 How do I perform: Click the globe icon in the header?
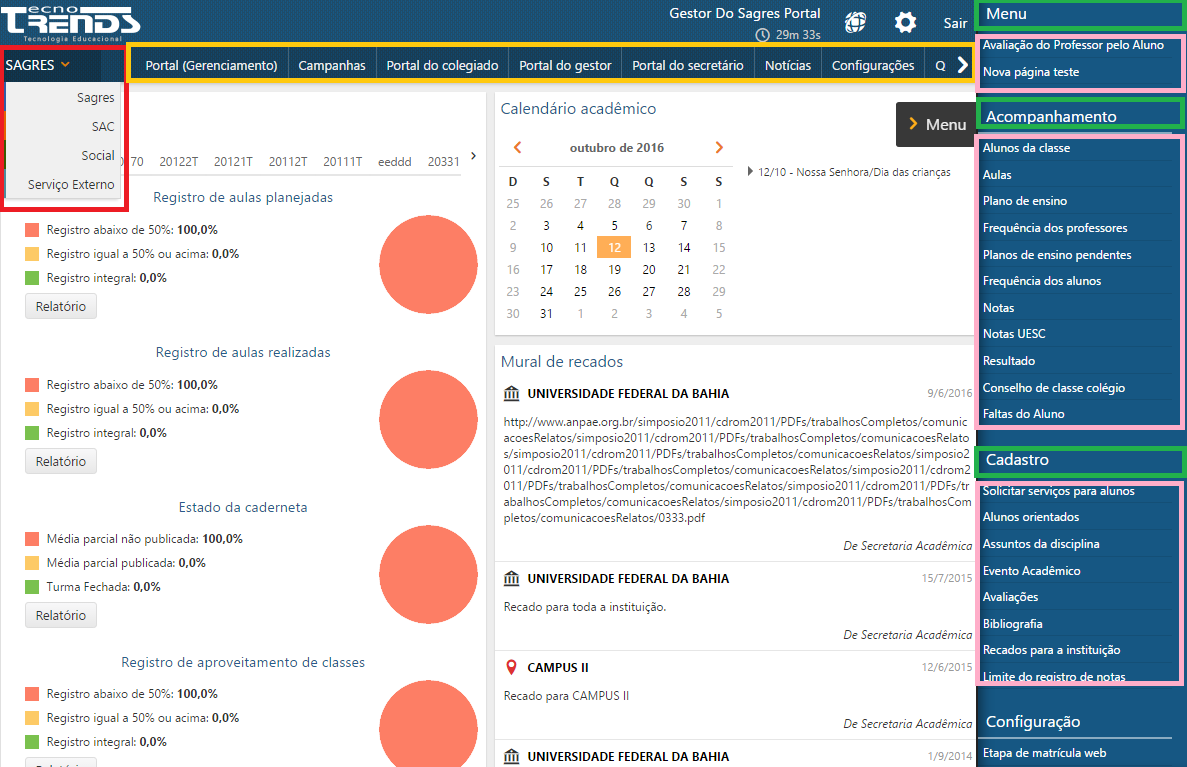pos(855,22)
